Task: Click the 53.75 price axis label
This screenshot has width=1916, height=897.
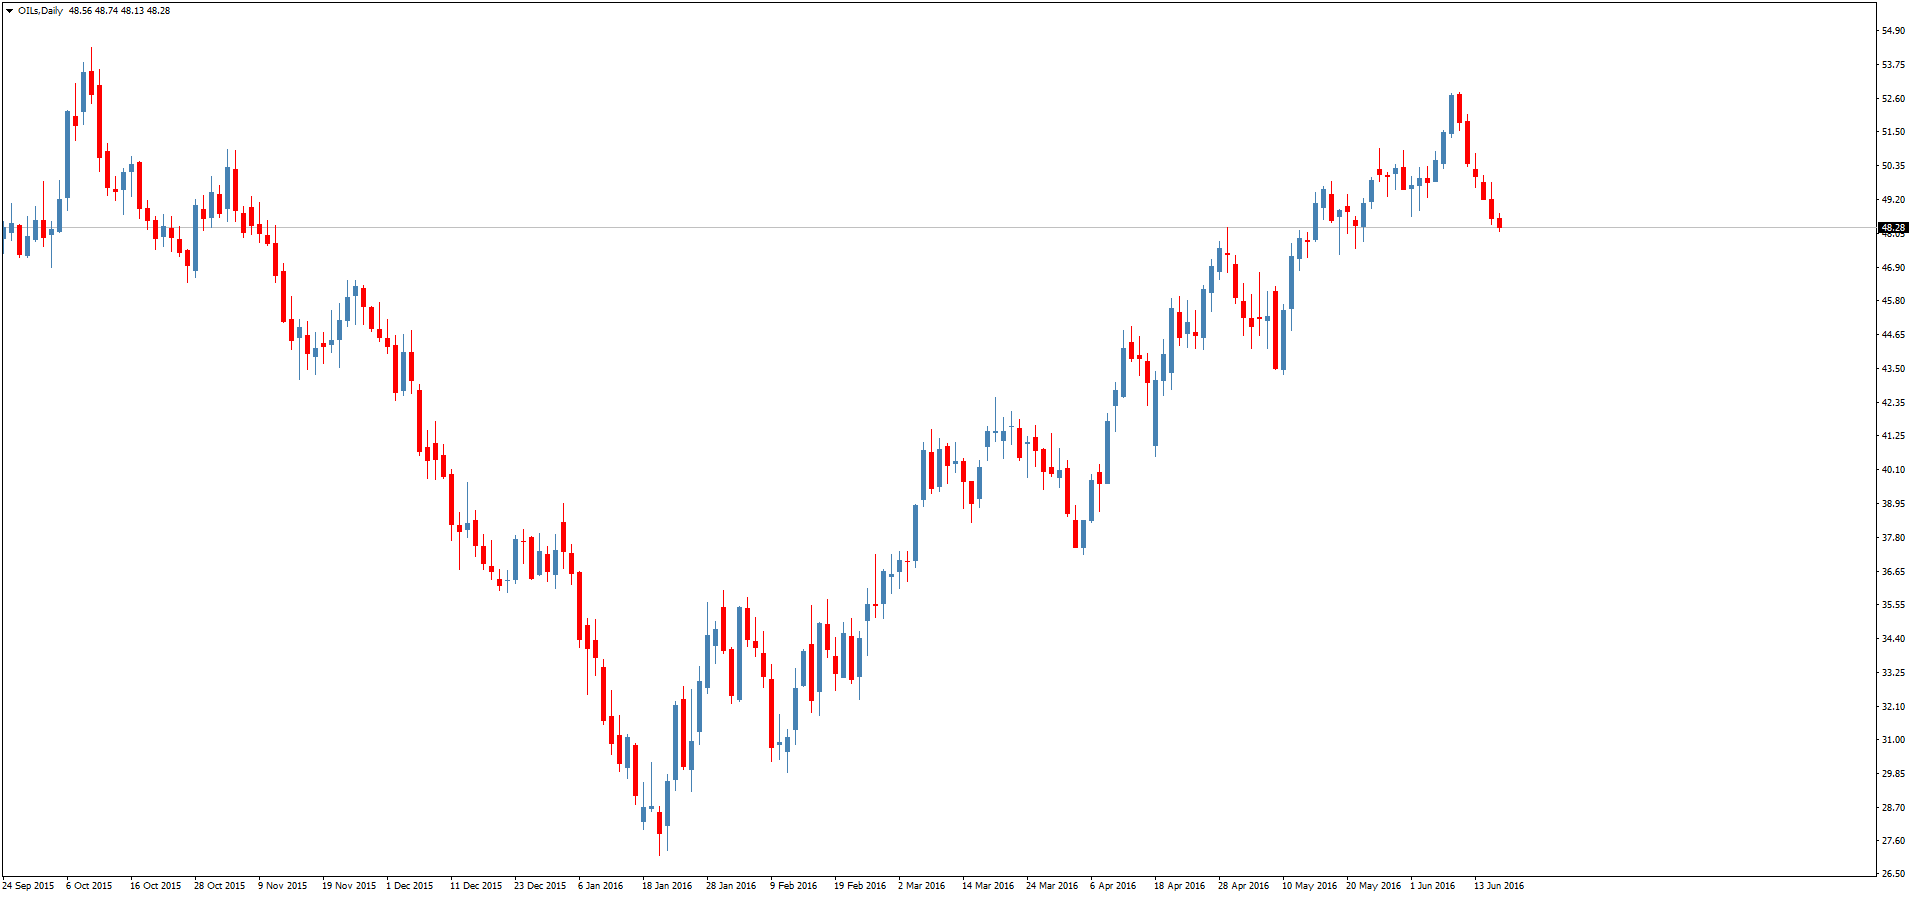Action: pyautogui.click(x=1893, y=65)
